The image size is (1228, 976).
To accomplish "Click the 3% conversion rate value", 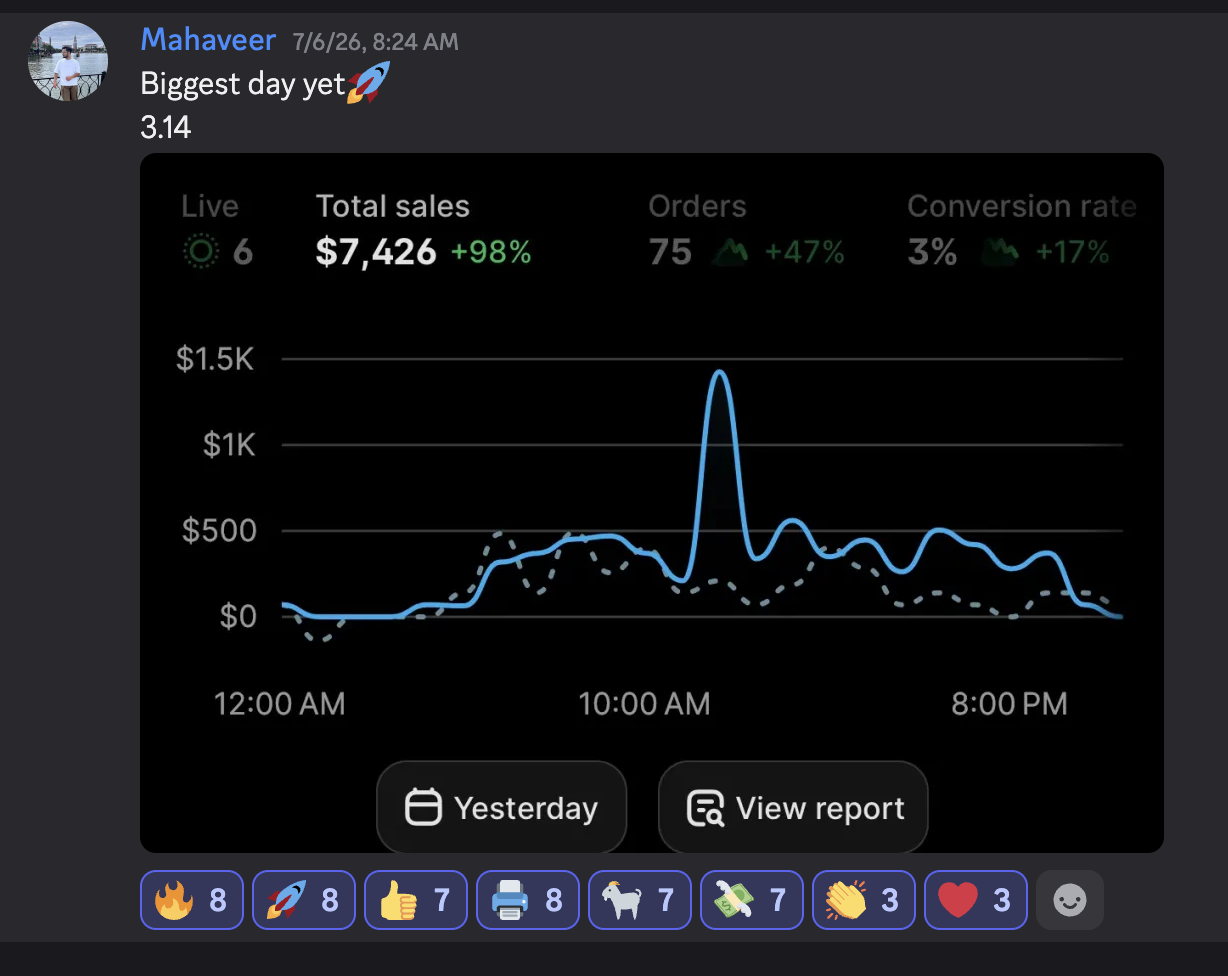I will point(932,252).
